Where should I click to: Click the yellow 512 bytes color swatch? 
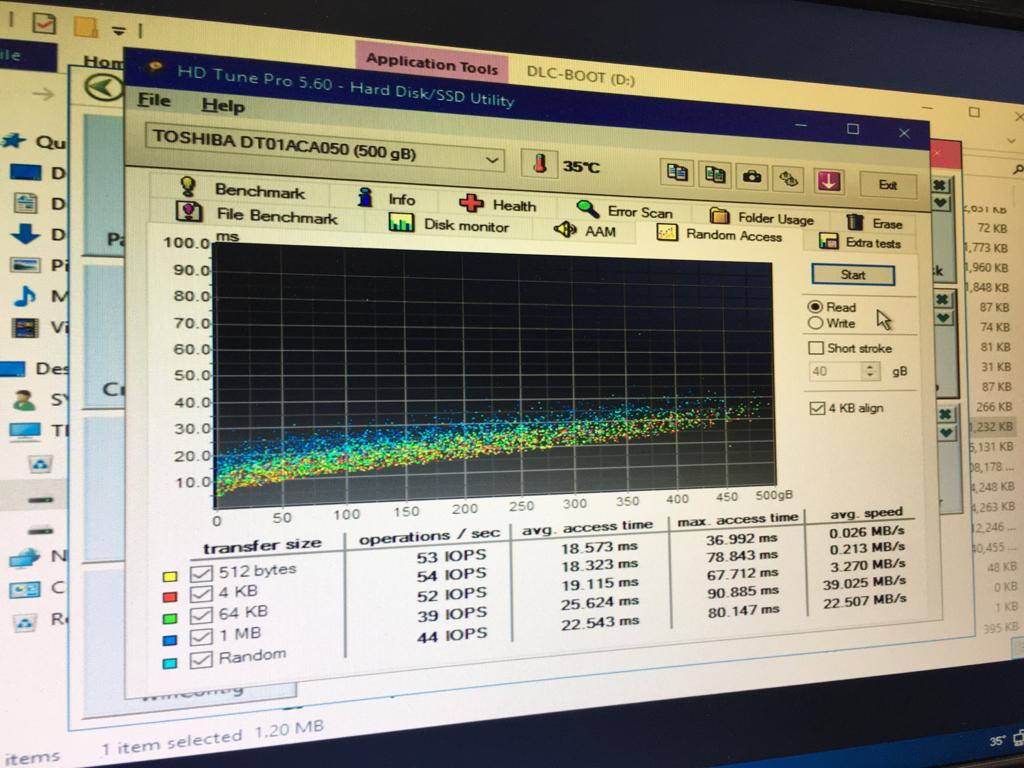tap(170, 577)
